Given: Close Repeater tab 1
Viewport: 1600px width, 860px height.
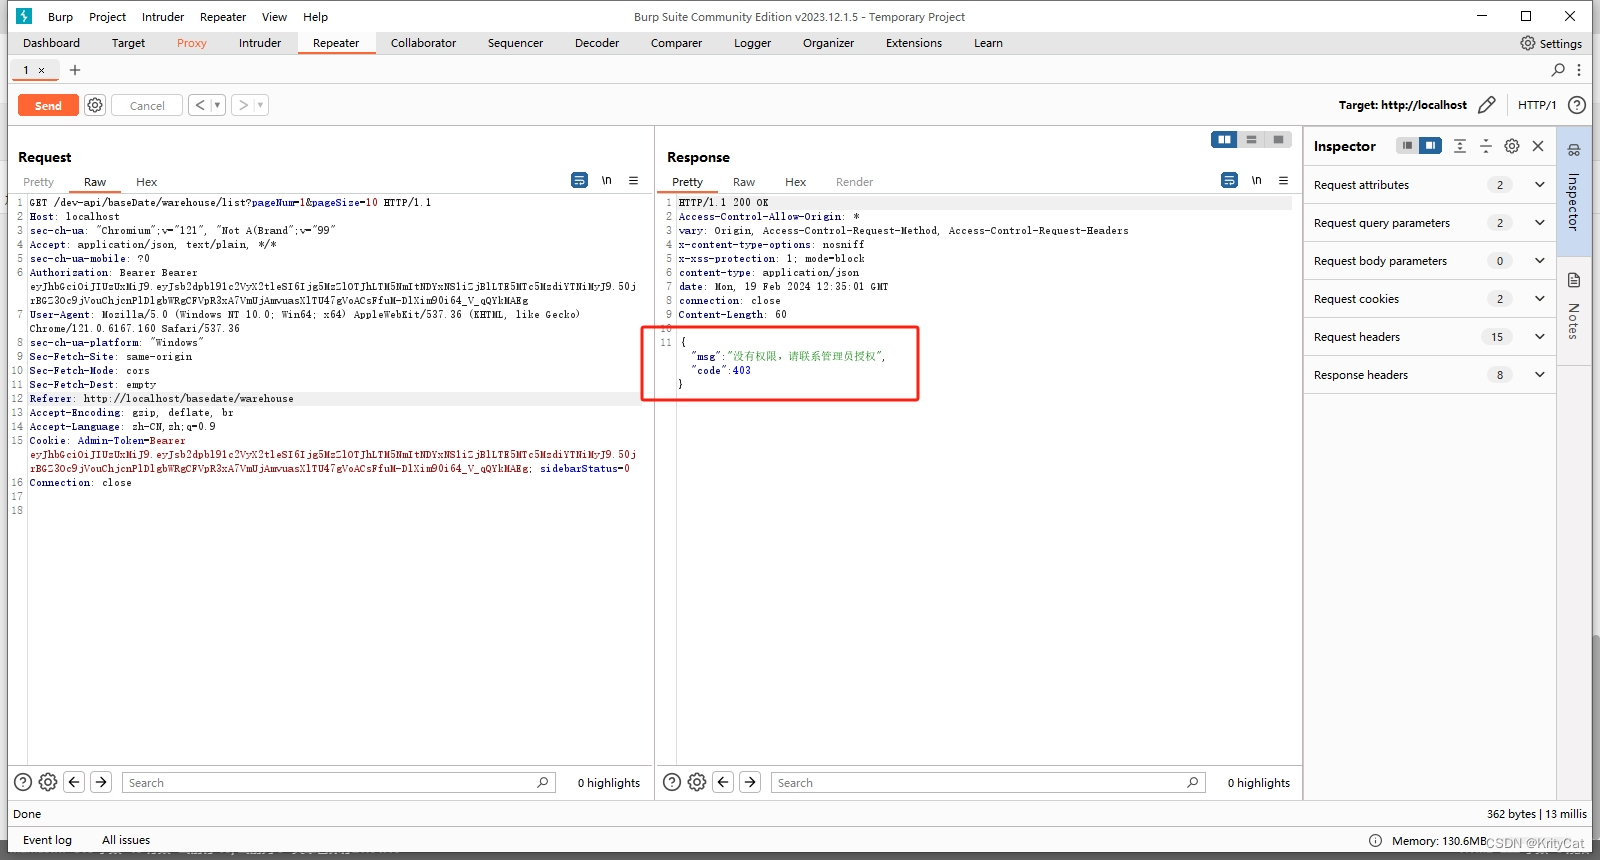Looking at the screenshot, I should click(x=41, y=70).
